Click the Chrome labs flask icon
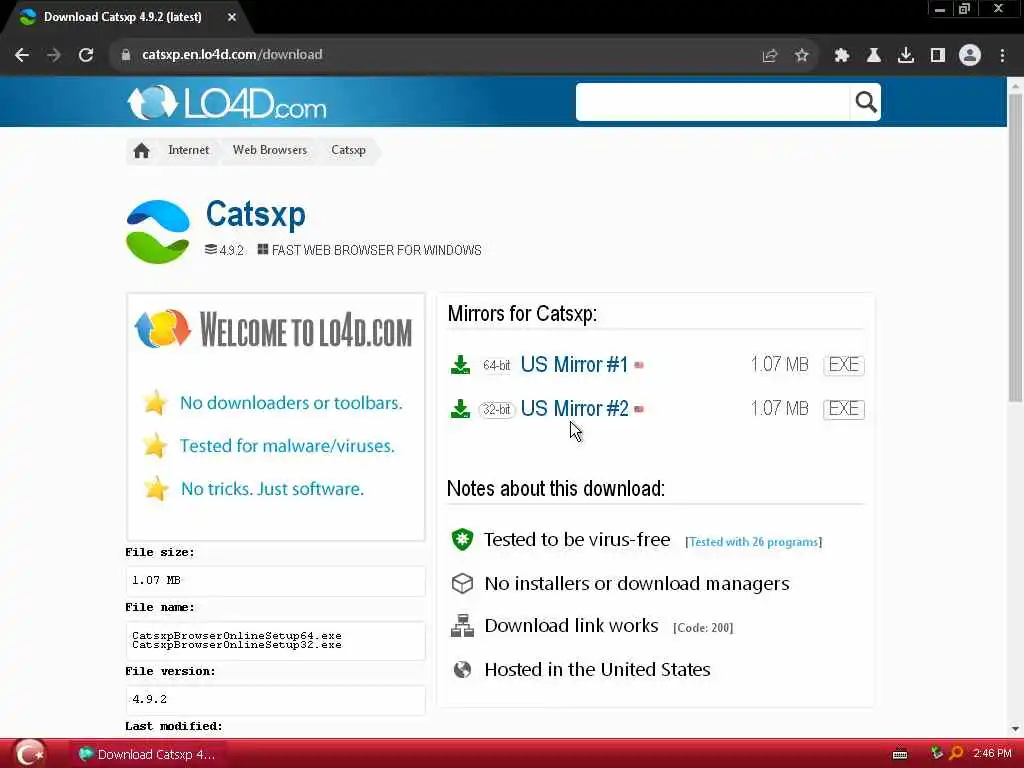This screenshot has height=768, width=1024. 874,56
